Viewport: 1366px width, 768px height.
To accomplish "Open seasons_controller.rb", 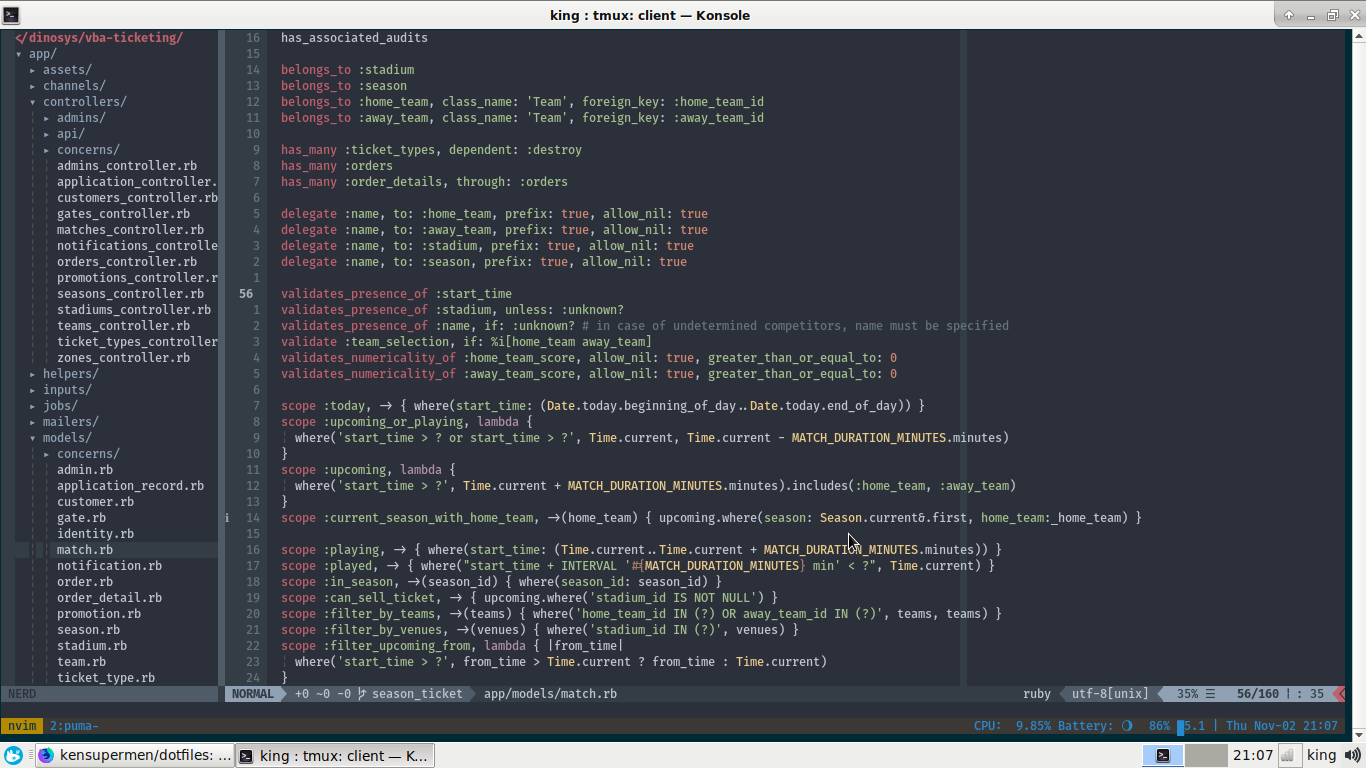I will click(x=130, y=294).
